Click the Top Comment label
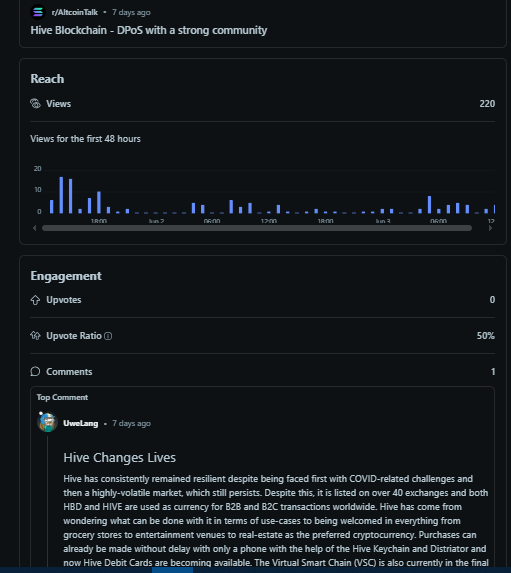511x573 pixels. coord(62,398)
